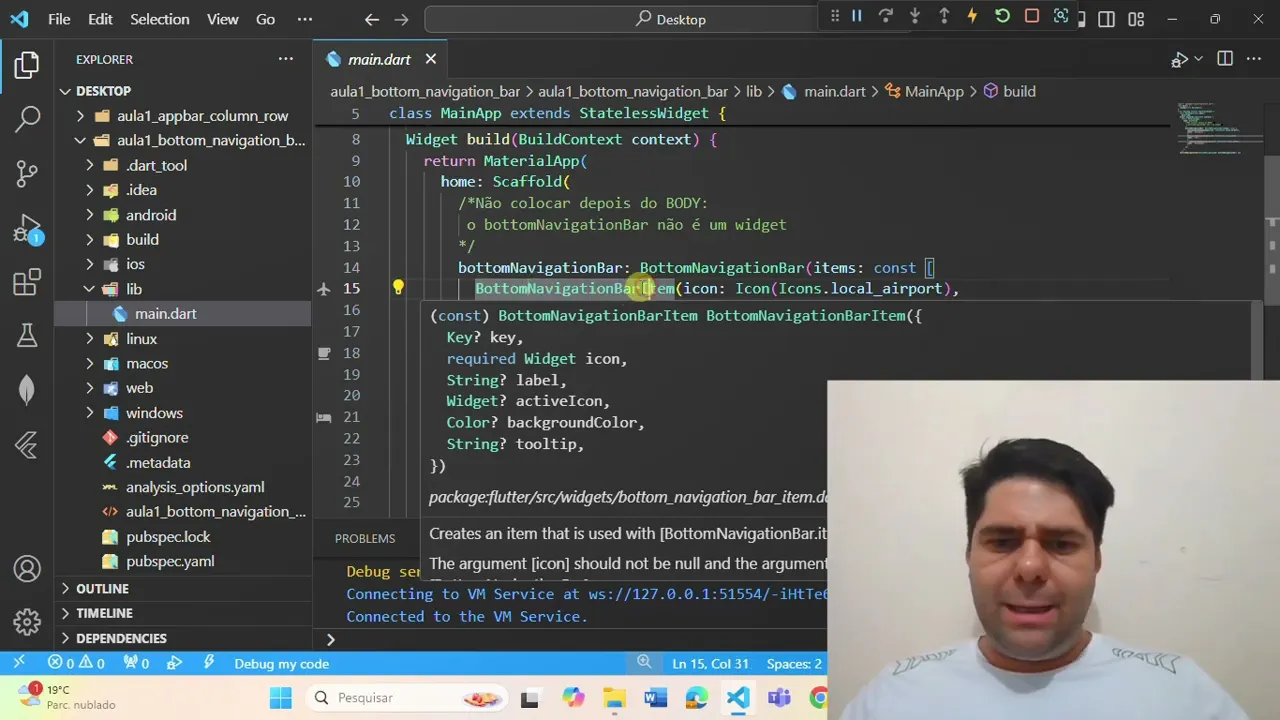Pause the debug session
Image resolution: width=1280 pixels, height=720 pixels.
pyautogui.click(x=856, y=16)
